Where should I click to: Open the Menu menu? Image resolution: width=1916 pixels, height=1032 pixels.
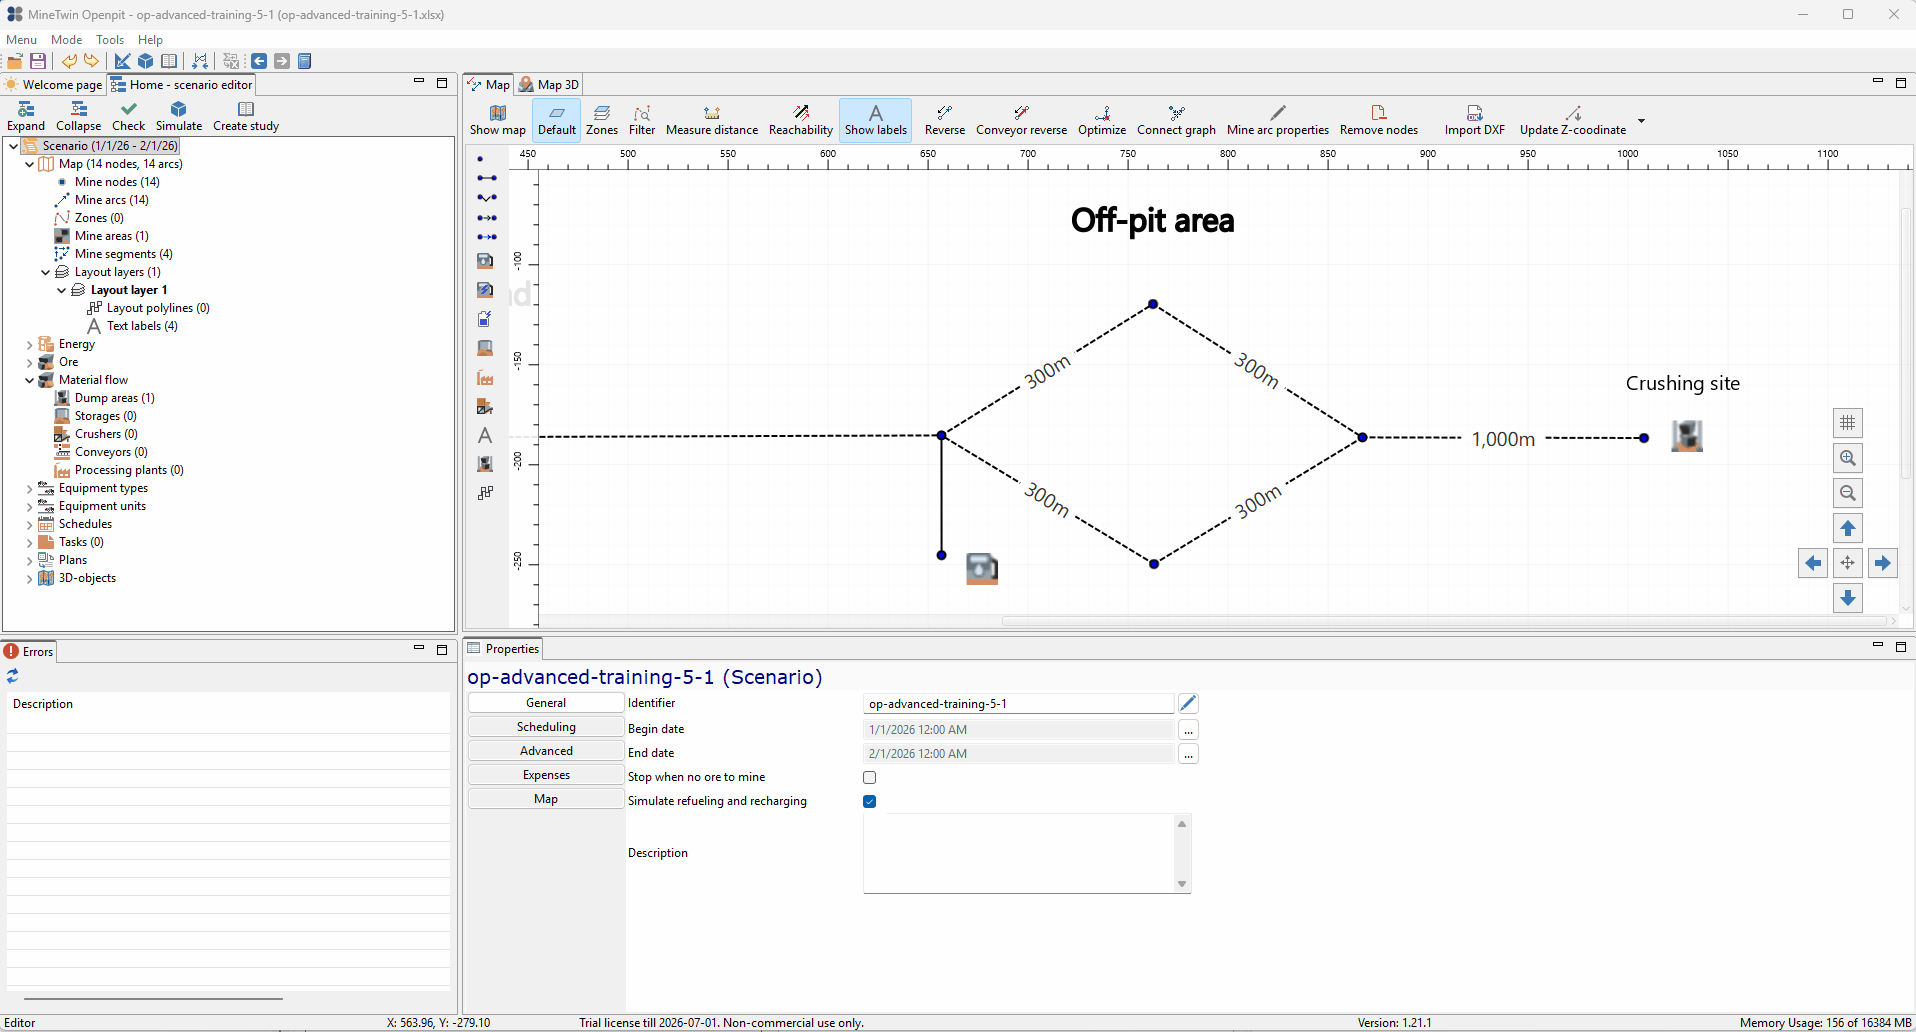point(21,40)
